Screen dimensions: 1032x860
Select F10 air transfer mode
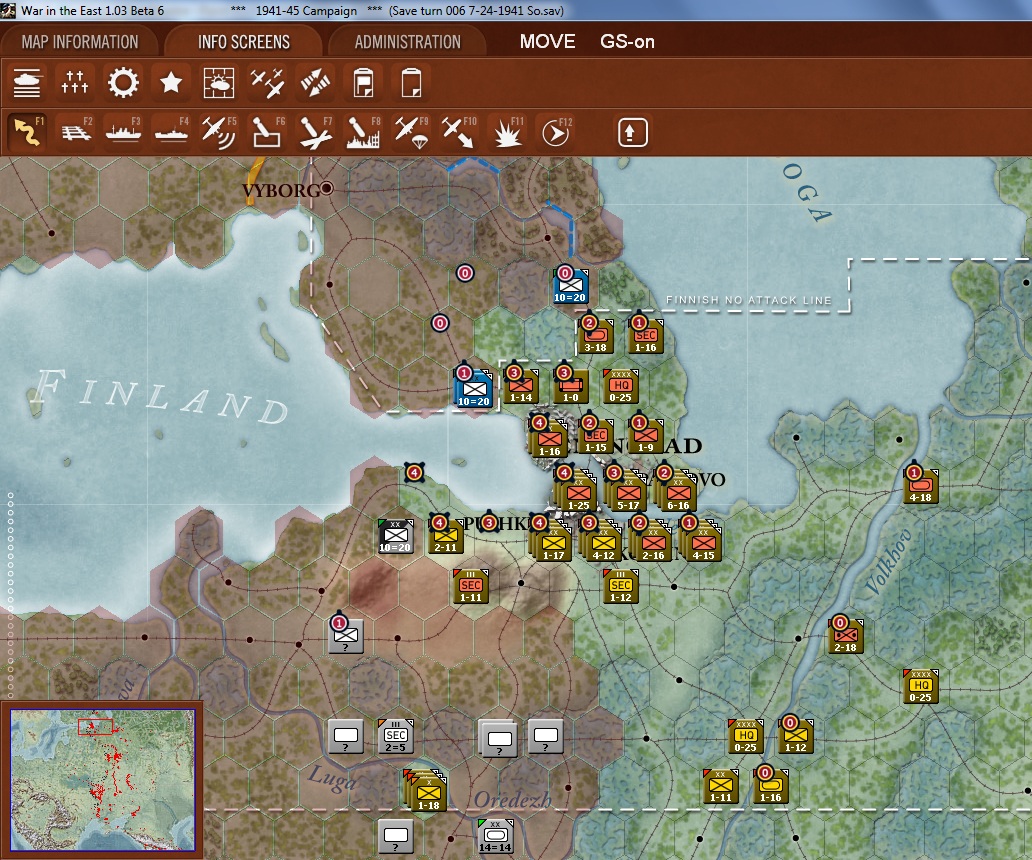[x=459, y=132]
